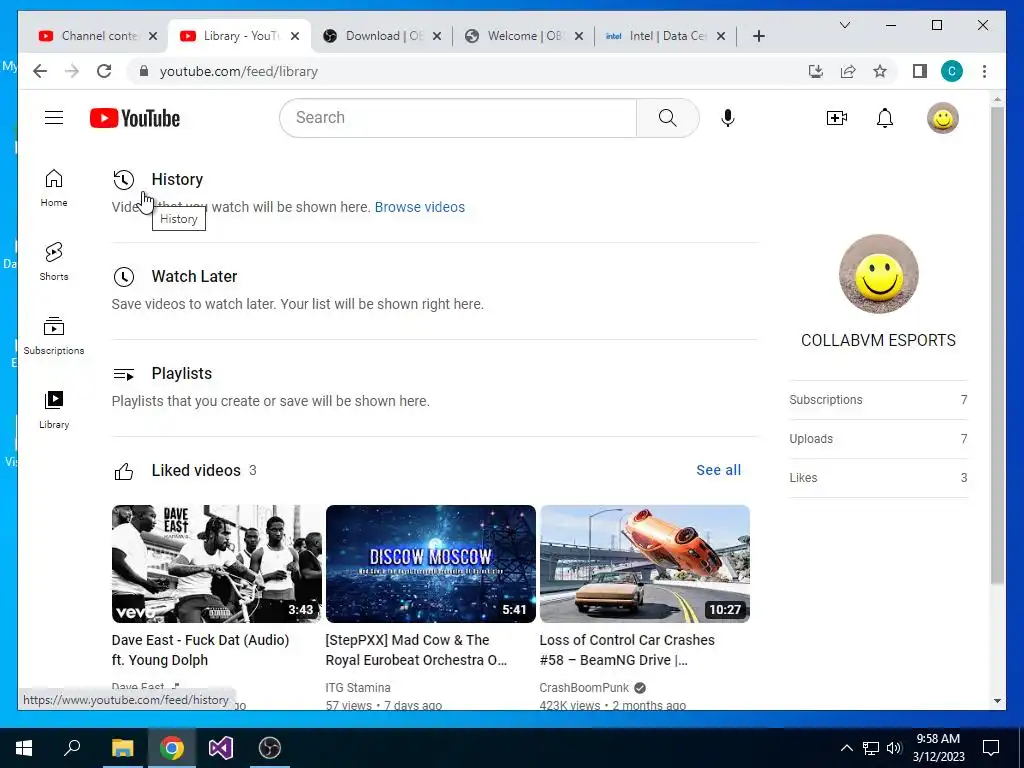Open the notifications bell
Image resolution: width=1024 pixels, height=768 pixels.
[x=885, y=118]
